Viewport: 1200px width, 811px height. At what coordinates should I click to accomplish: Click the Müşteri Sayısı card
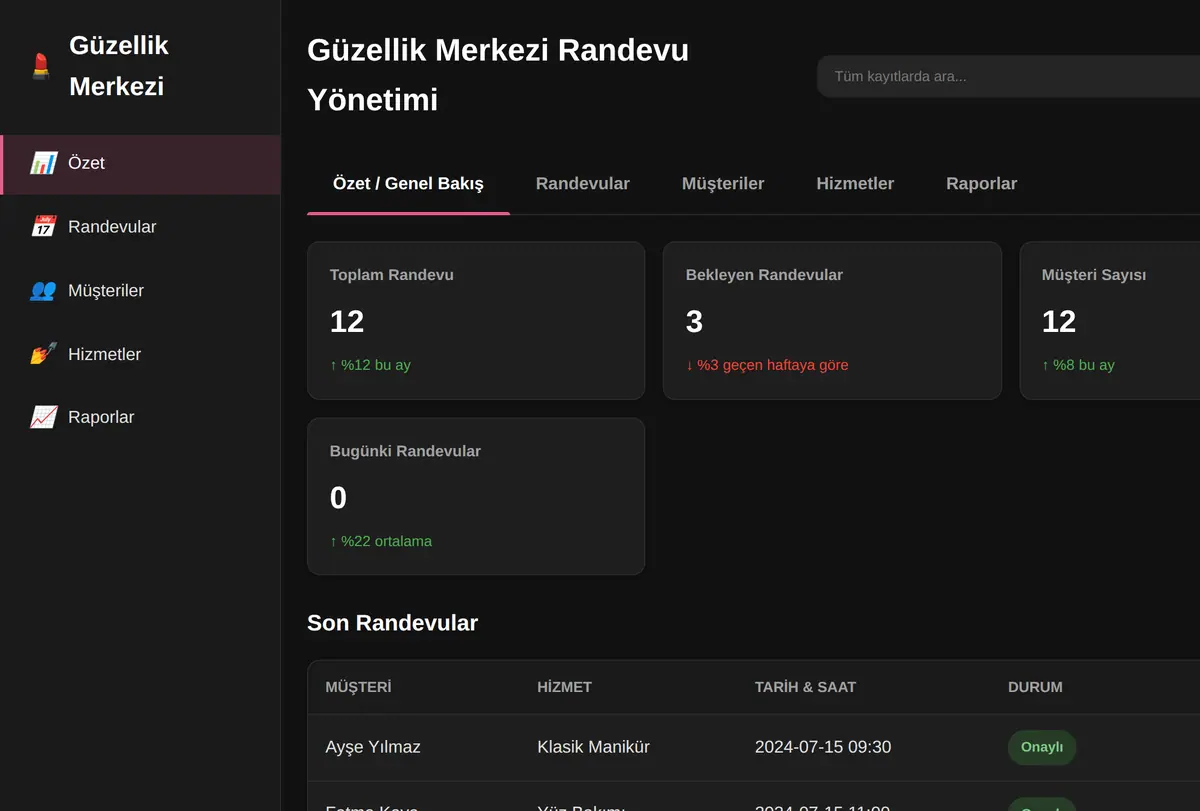[1110, 320]
